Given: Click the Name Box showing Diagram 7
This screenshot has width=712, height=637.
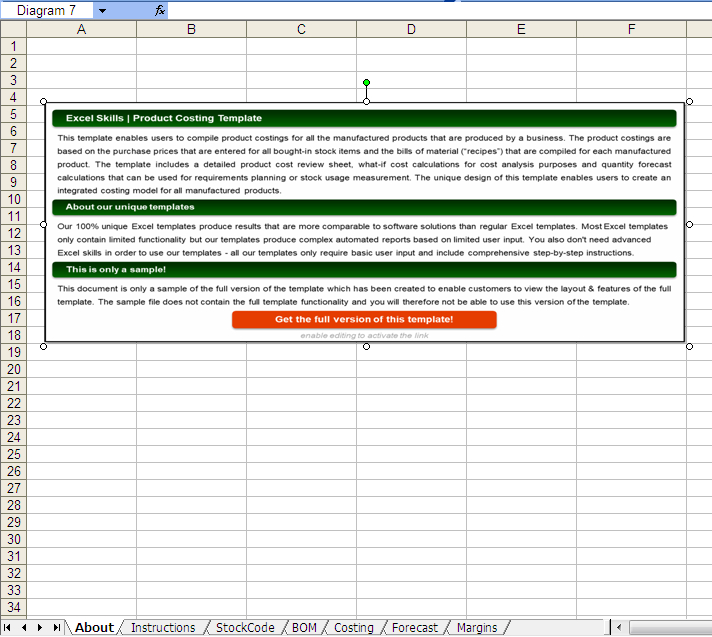Looking at the screenshot, I should pyautogui.click(x=47, y=10).
